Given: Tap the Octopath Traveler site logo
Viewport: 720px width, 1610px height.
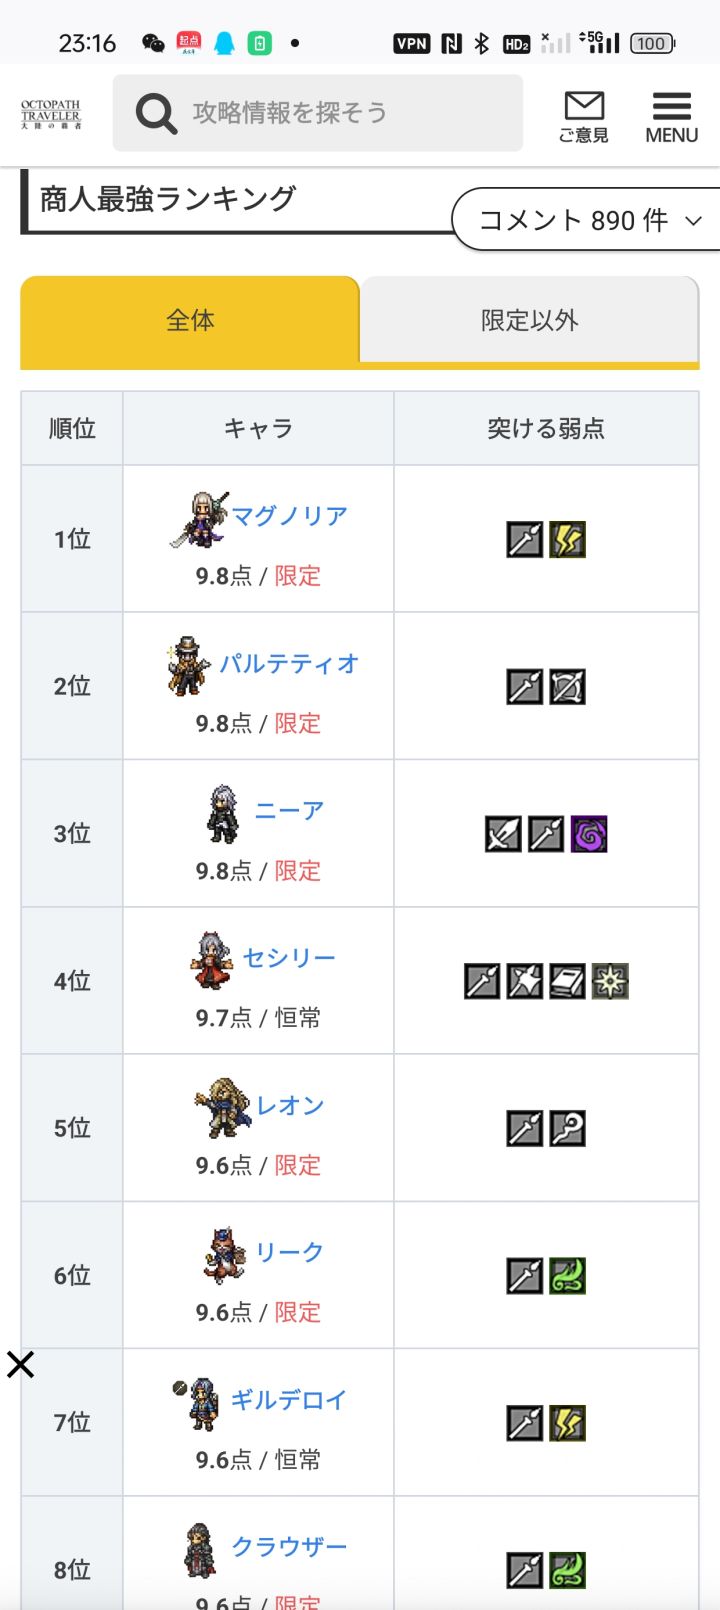Looking at the screenshot, I should pyautogui.click(x=51, y=114).
